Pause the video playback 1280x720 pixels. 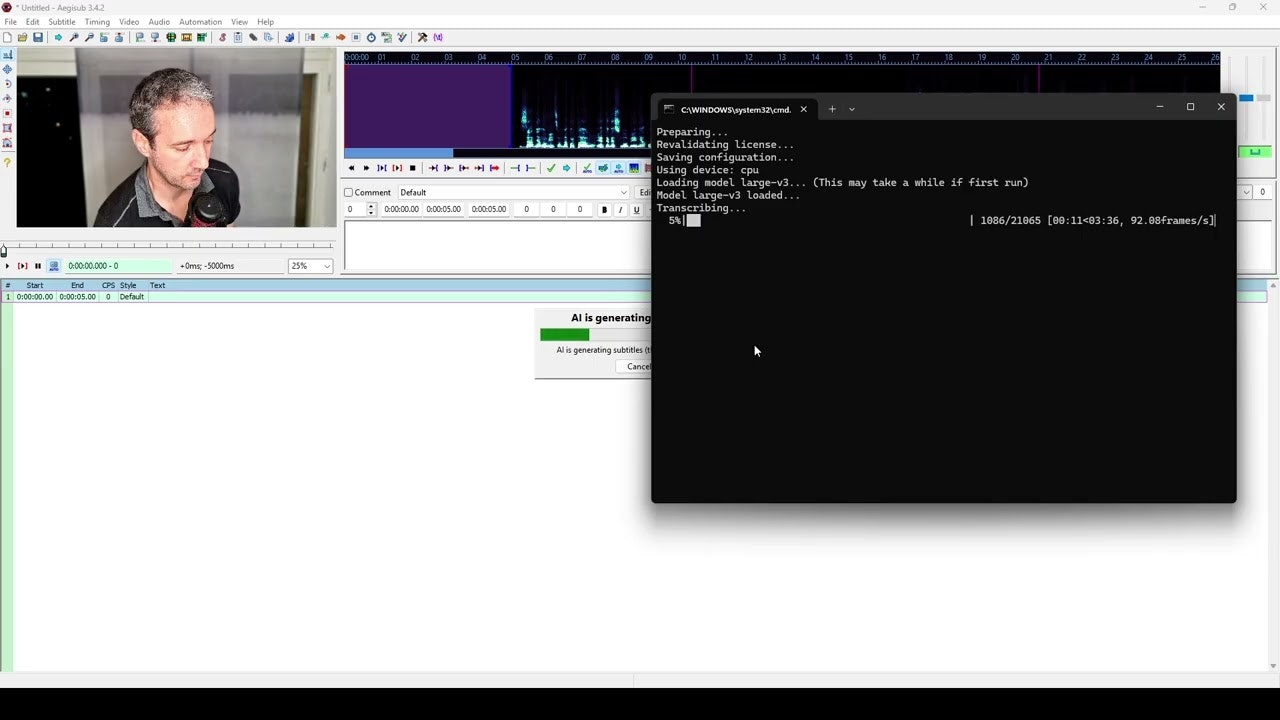(x=38, y=266)
